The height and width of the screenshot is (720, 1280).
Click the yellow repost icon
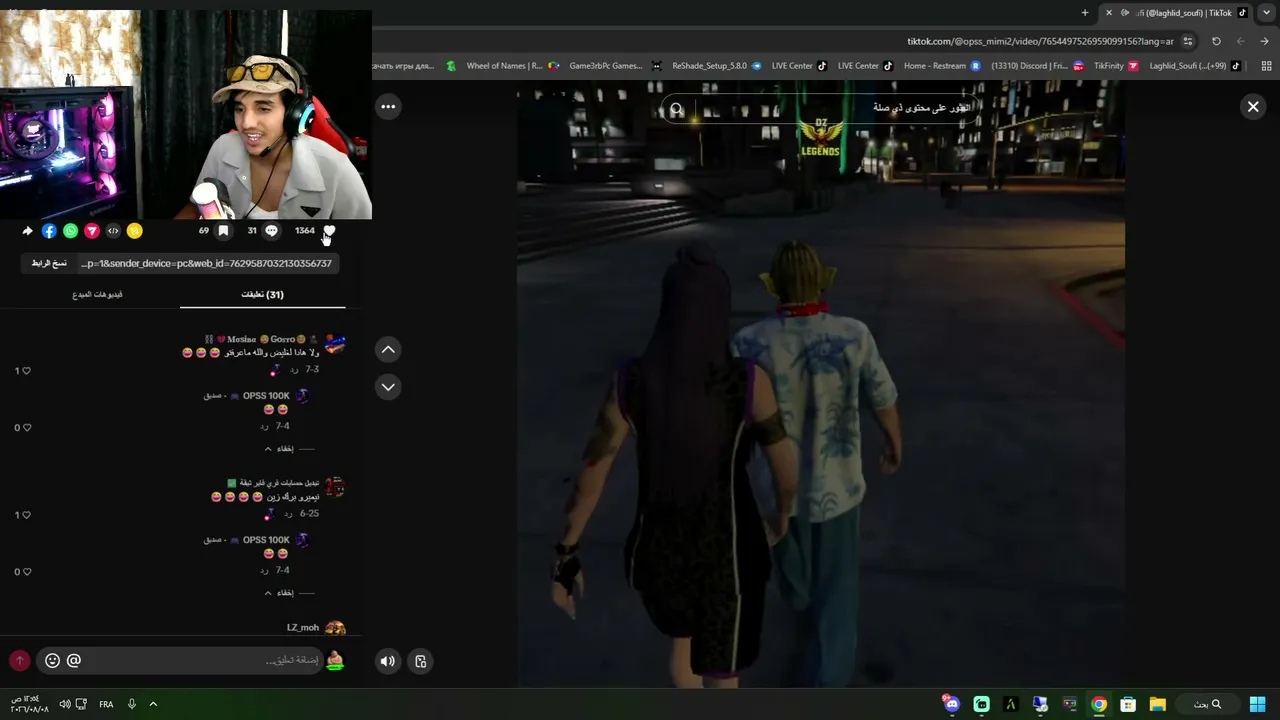click(135, 231)
